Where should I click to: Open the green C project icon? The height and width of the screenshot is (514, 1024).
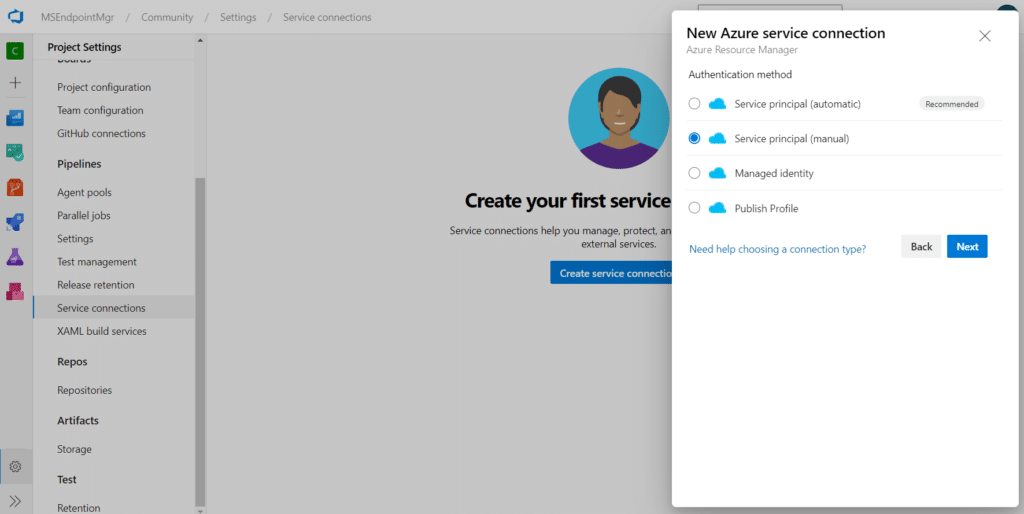click(15, 51)
